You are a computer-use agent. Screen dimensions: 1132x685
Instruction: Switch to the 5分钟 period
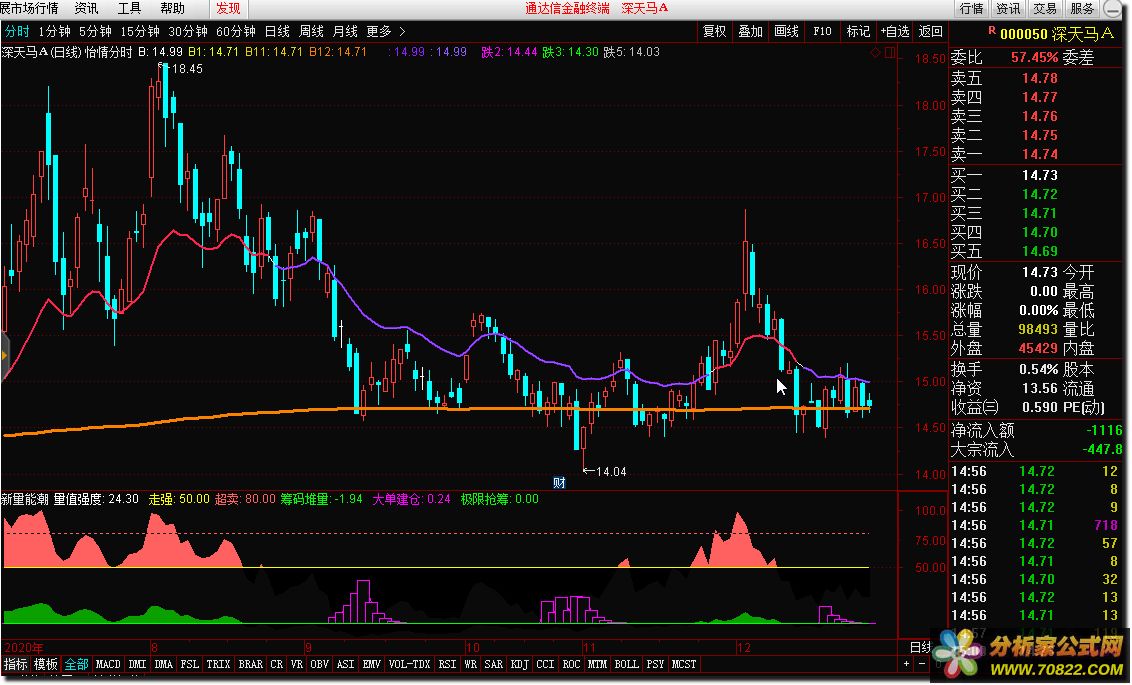95,32
